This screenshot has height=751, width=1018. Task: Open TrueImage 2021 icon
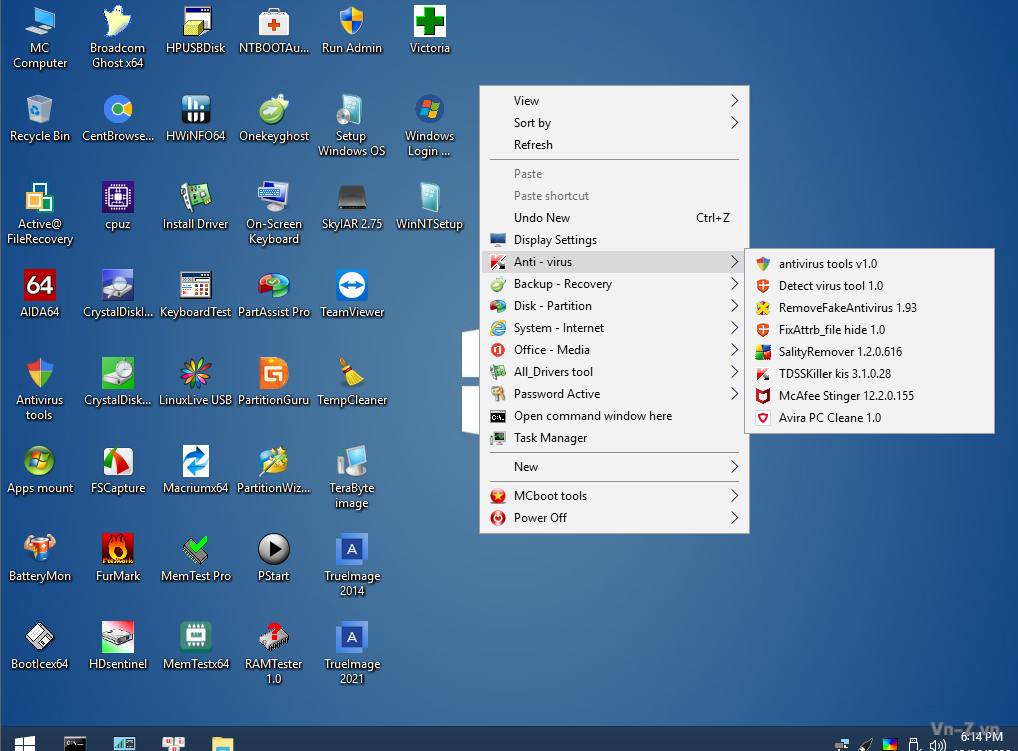pyautogui.click(x=352, y=654)
